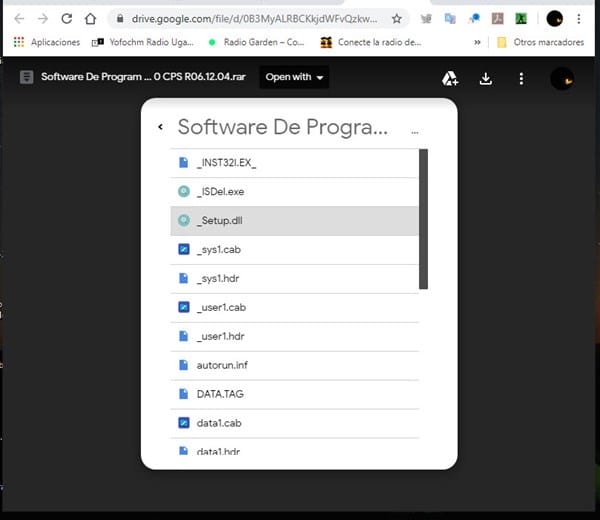Viewport: 600px width, 520px height.
Task: Go back in browser history
Action: click(19, 18)
